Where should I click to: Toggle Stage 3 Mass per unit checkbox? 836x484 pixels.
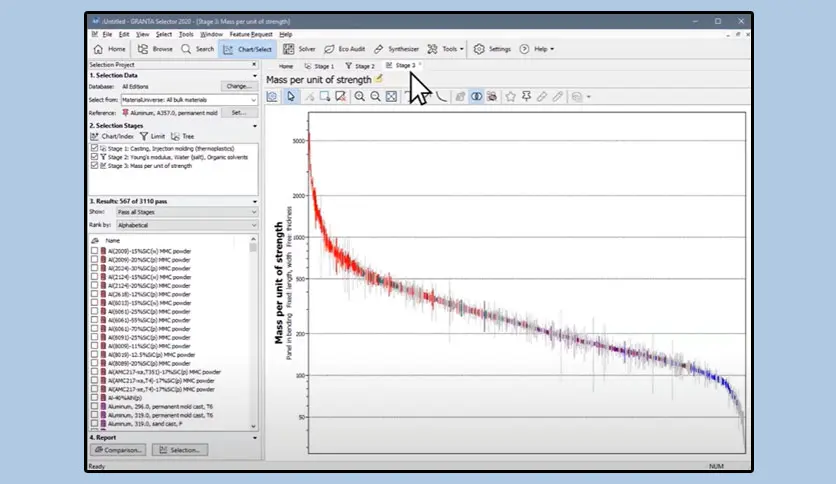tap(94, 165)
